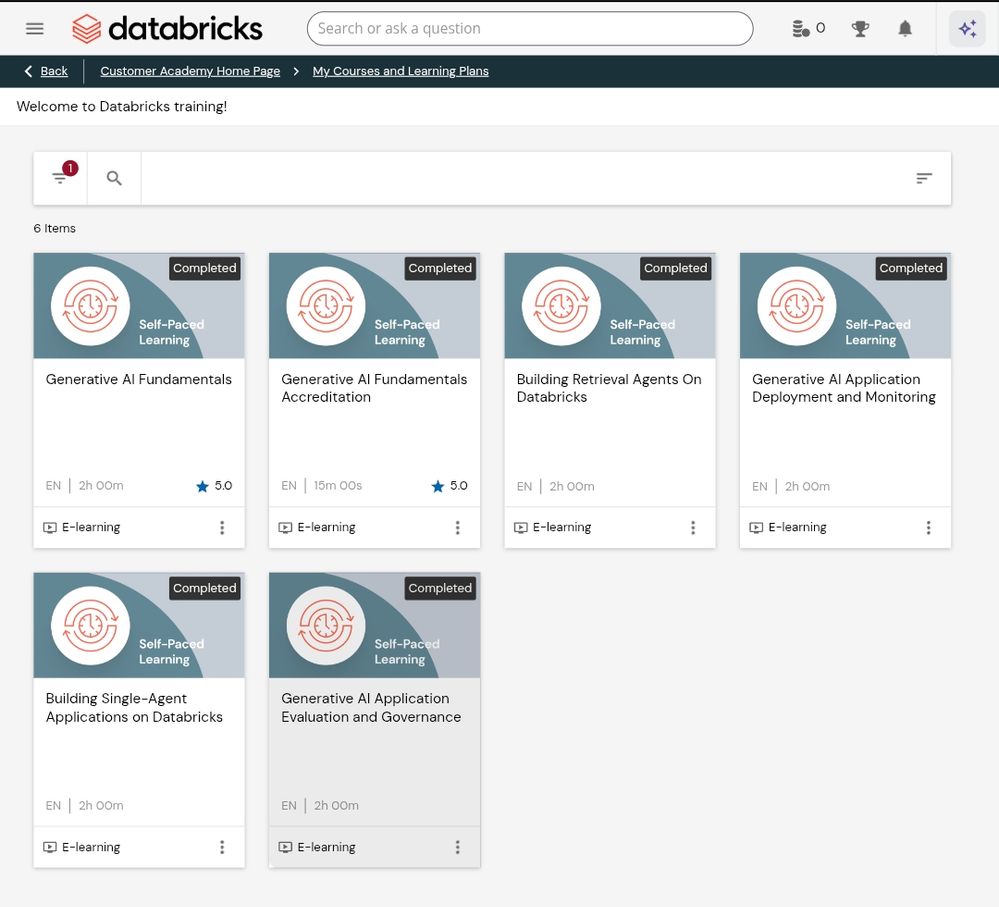Click the Databricks logo

click(x=167, y=29)
